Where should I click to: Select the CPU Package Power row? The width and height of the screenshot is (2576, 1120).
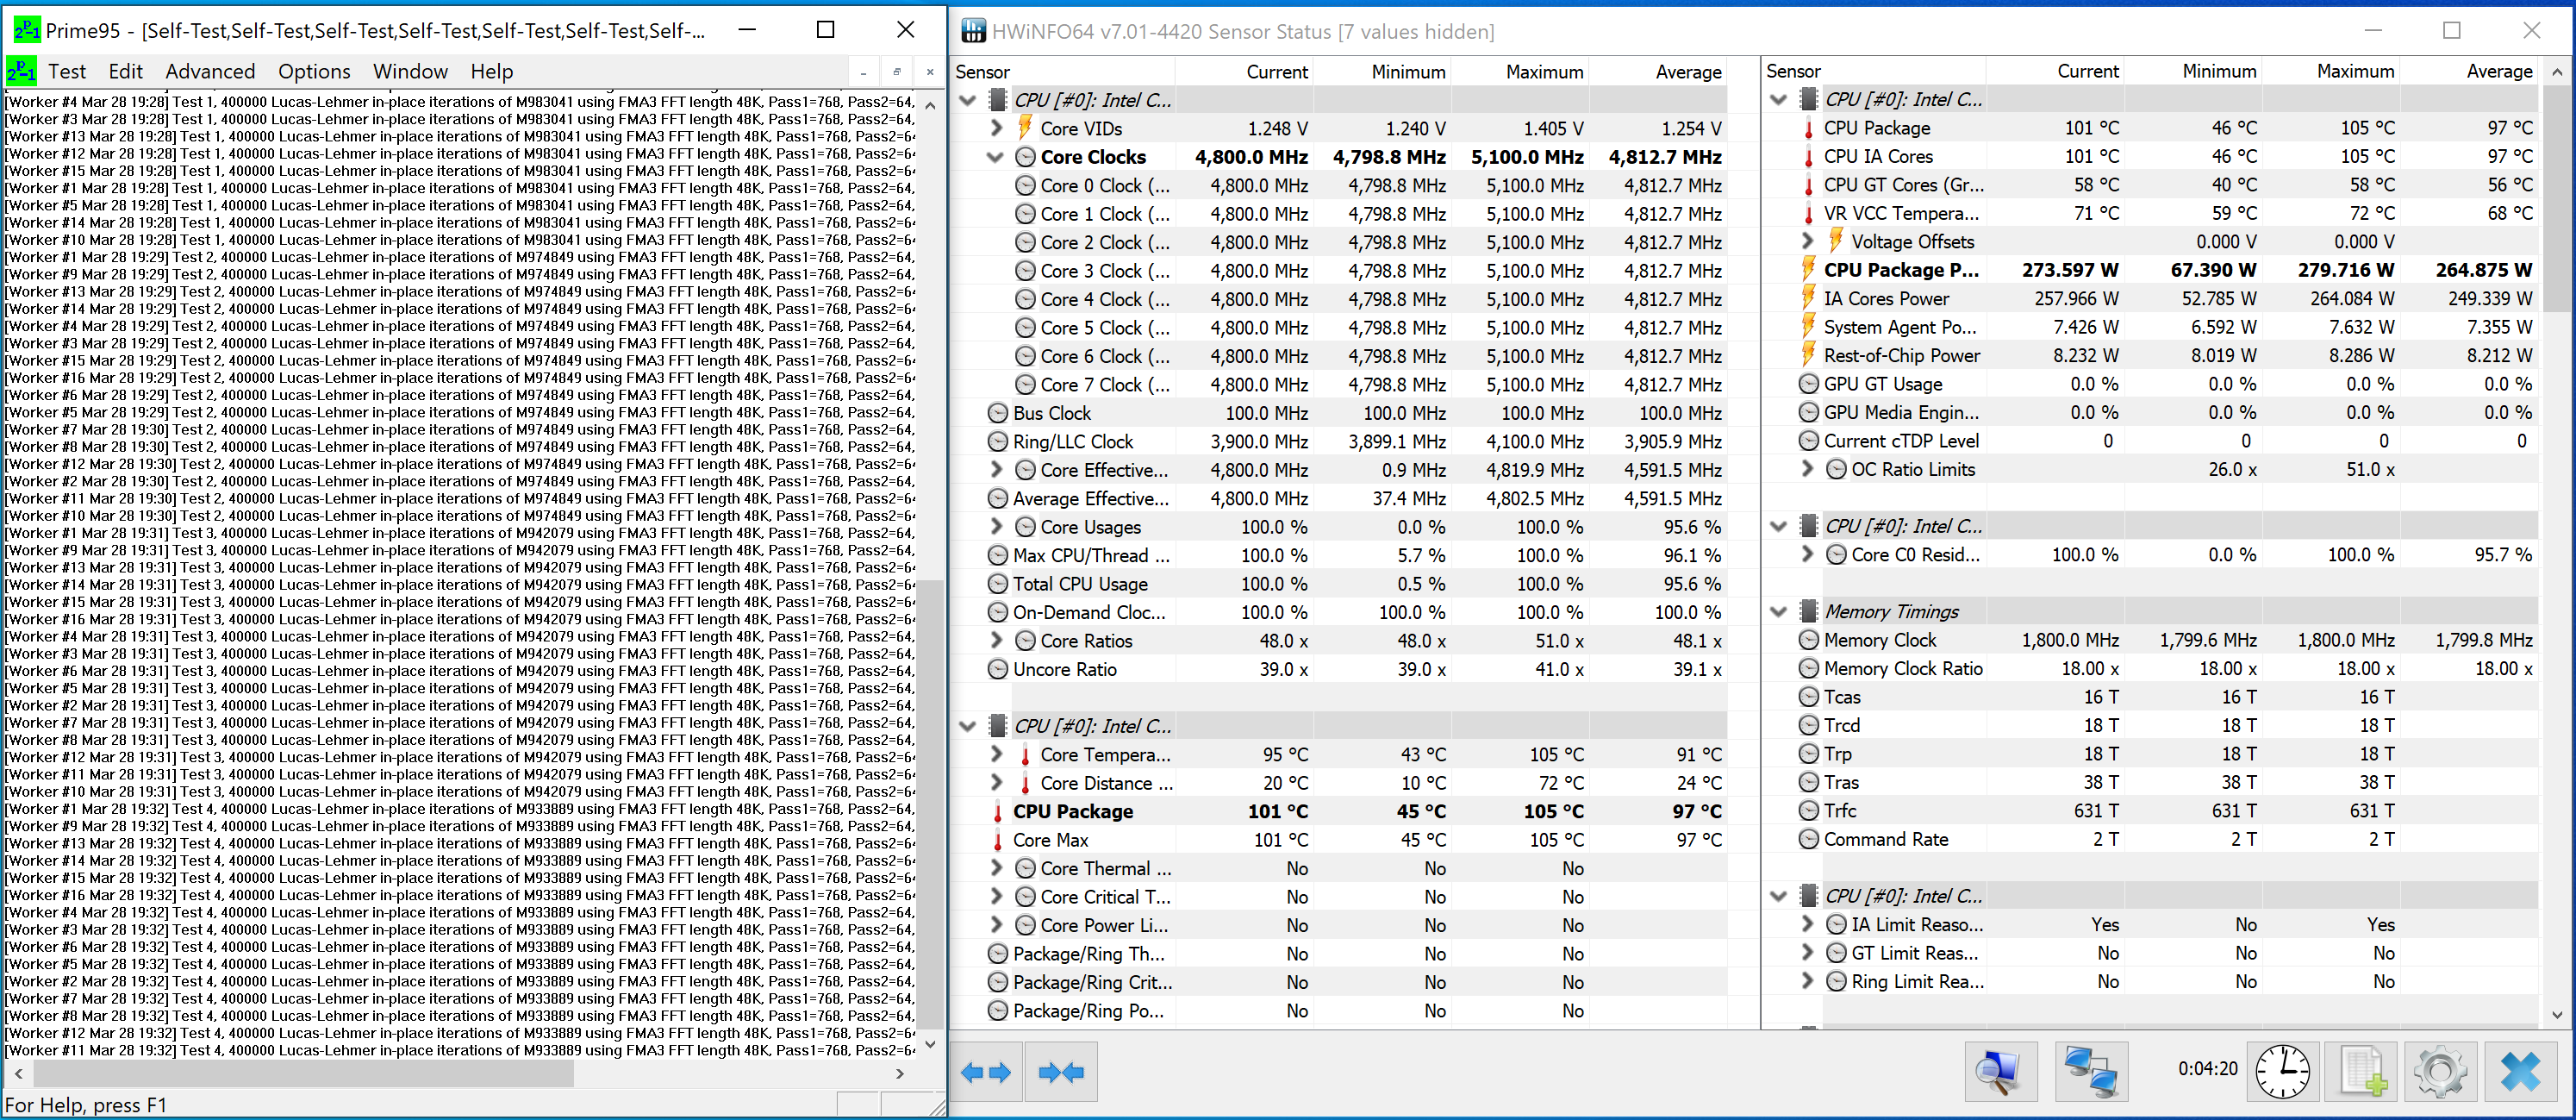1900,270
